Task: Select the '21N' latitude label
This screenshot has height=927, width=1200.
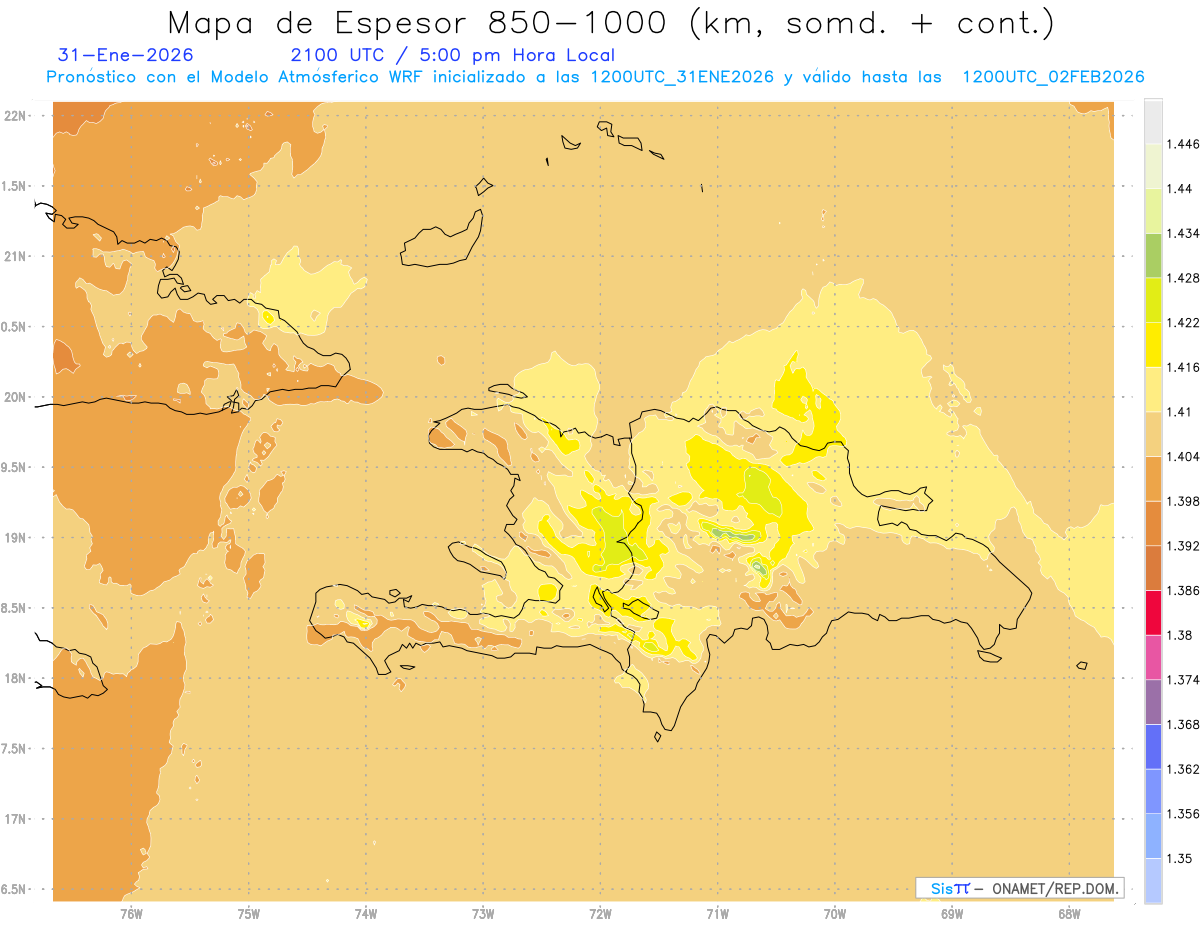Action: (17, 257)
